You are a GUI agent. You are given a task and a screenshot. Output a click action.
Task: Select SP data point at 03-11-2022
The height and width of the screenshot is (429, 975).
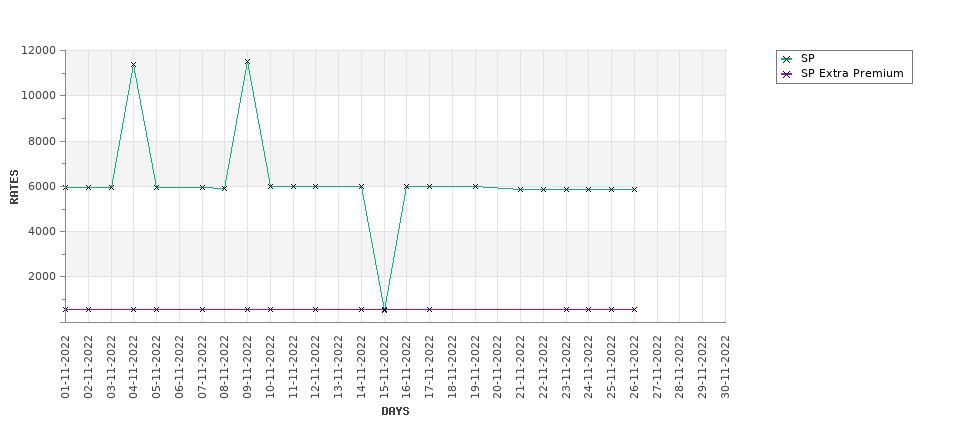click(x=111, y=187)
